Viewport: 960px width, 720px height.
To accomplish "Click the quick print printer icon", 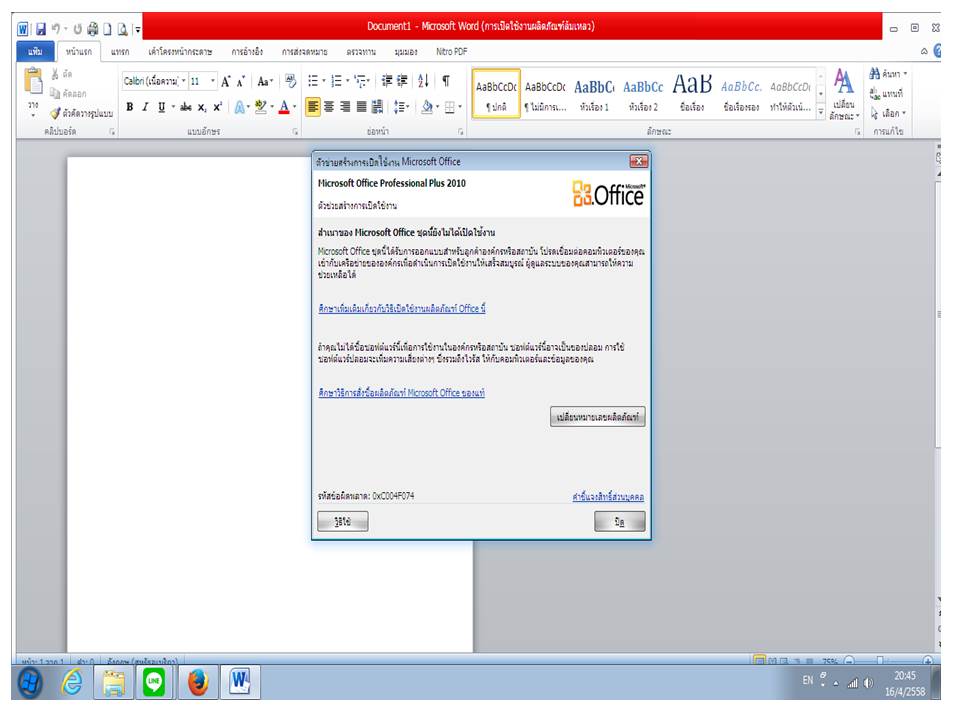I will point(92,29).
